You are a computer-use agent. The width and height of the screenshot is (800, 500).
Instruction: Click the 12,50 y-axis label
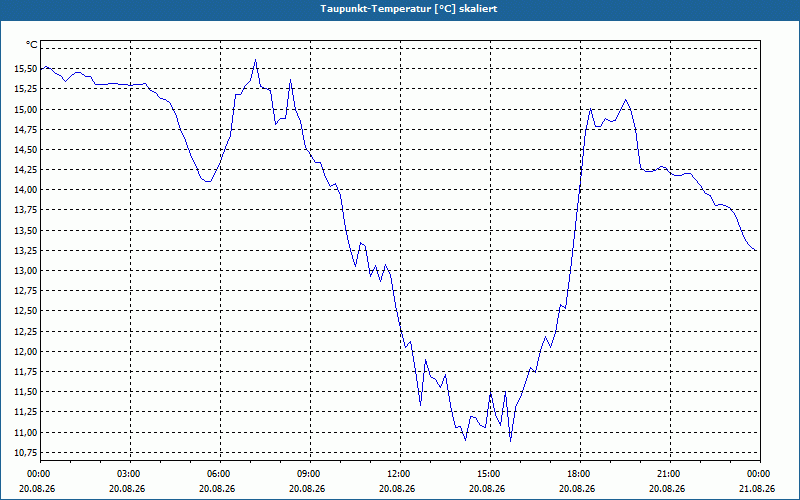pos(26,311)
